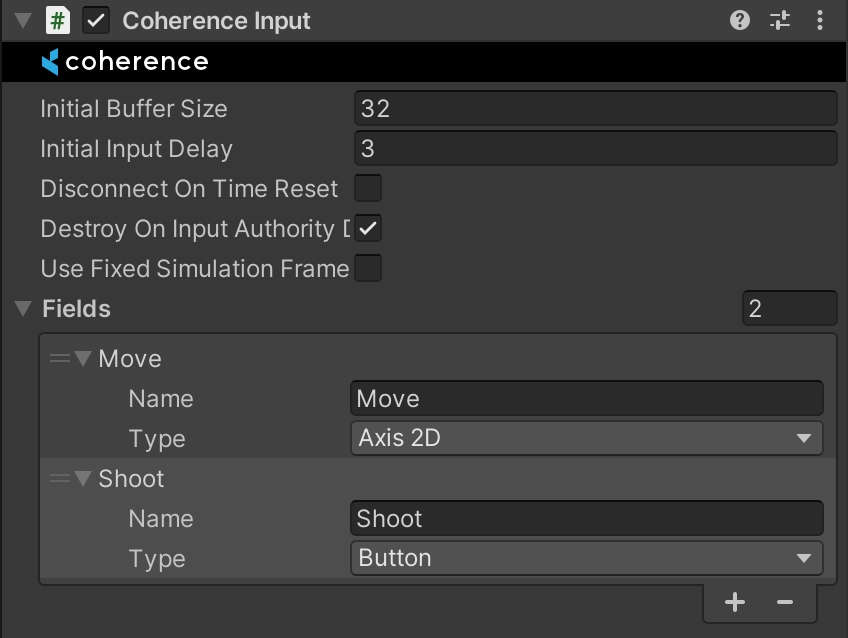The width and height of the screenshot is (848, 638).
Task: Grab the Move field reorder handle
Action: pyautogui.click(x=59, y=359)
